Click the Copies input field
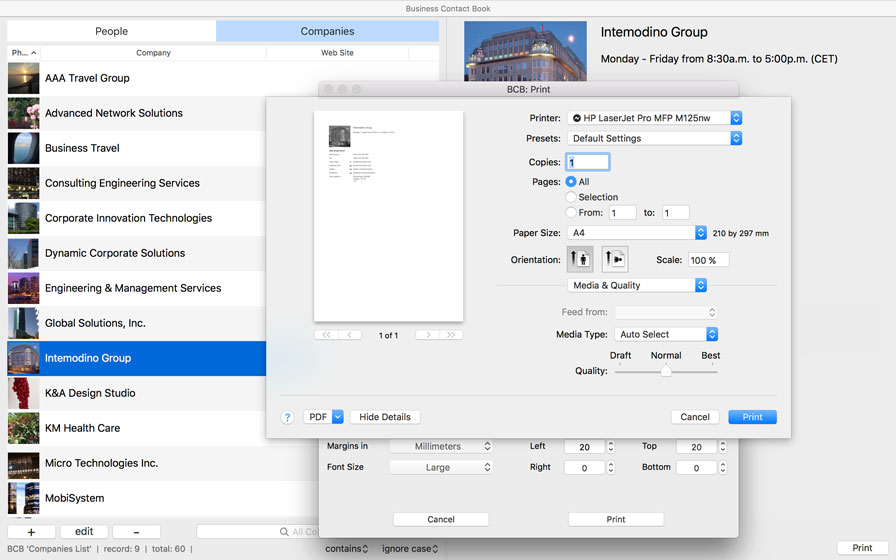The width and height of the screenshot is (896, 560). 588,162
